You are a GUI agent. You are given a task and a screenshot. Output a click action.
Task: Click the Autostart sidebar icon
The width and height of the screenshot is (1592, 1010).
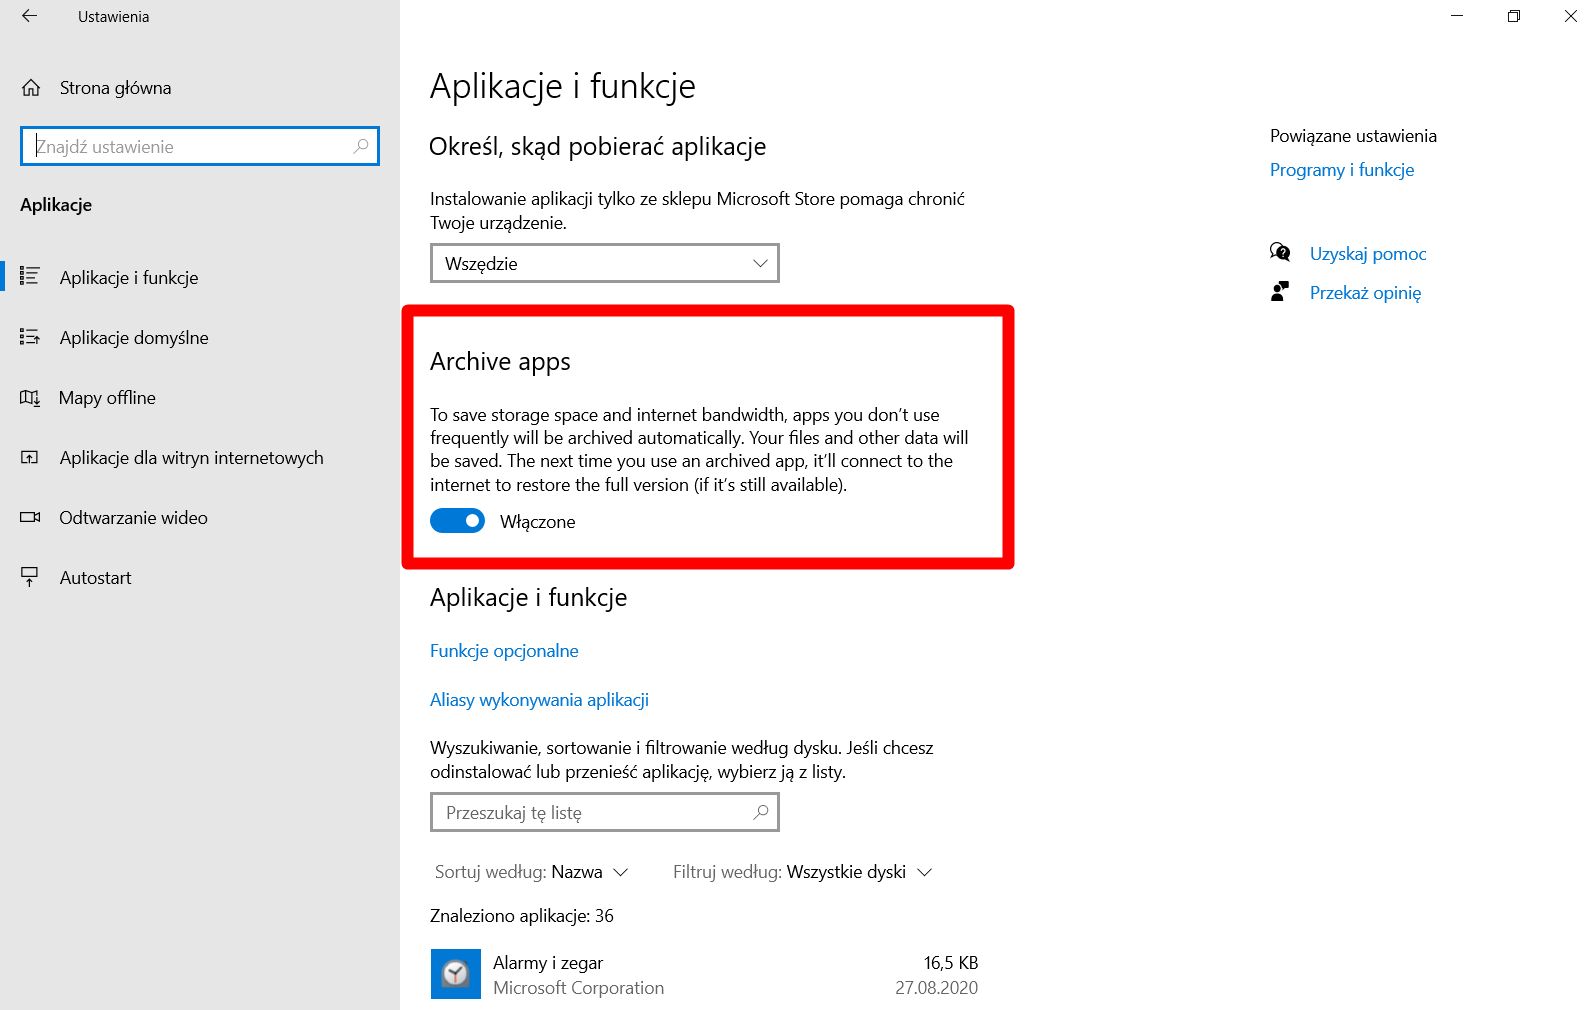tap(30, 577)
